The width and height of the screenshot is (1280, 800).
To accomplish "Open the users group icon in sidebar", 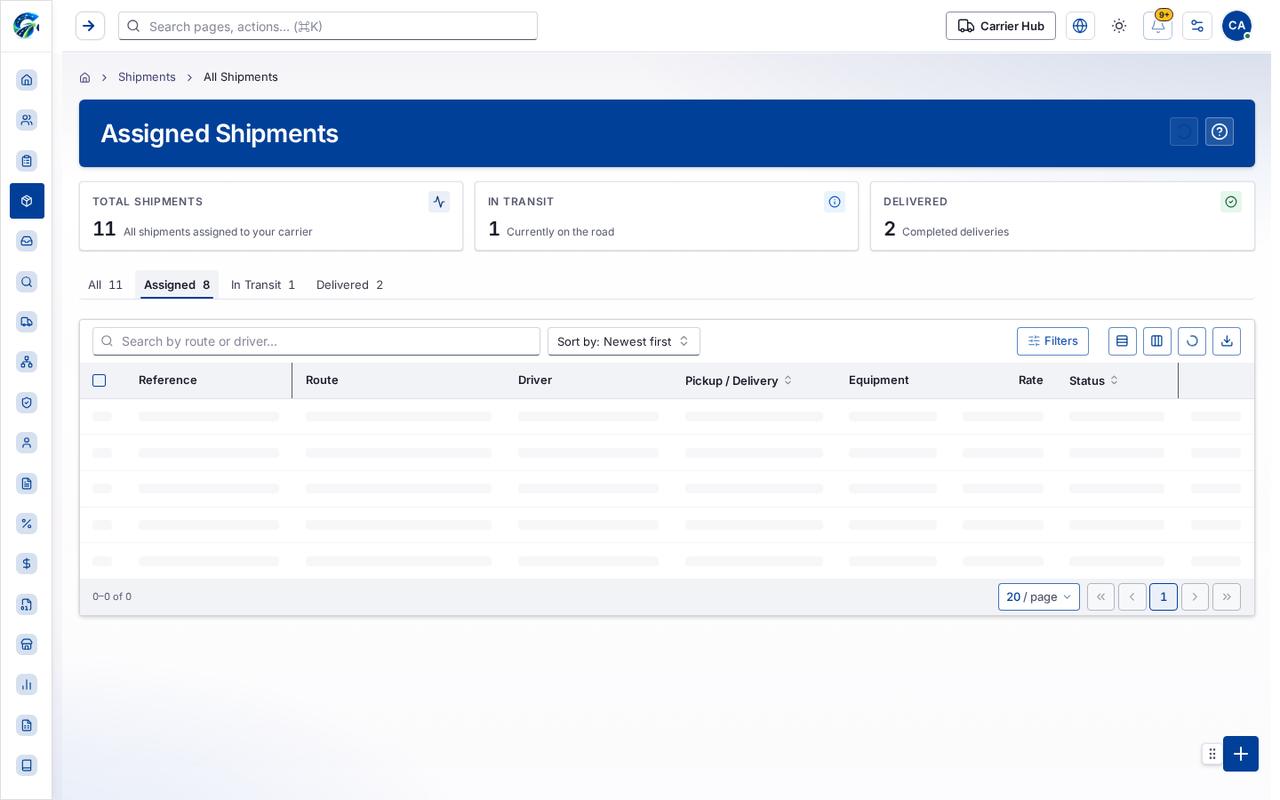I will [27, 120].
